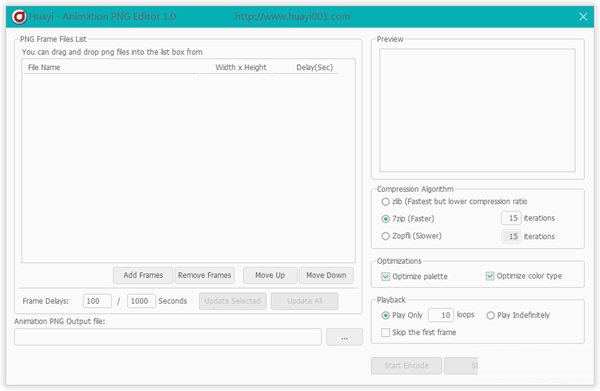Toggle the Optimize color type checkbox
The image size is (600, 391).
click(x=490, y=276)
